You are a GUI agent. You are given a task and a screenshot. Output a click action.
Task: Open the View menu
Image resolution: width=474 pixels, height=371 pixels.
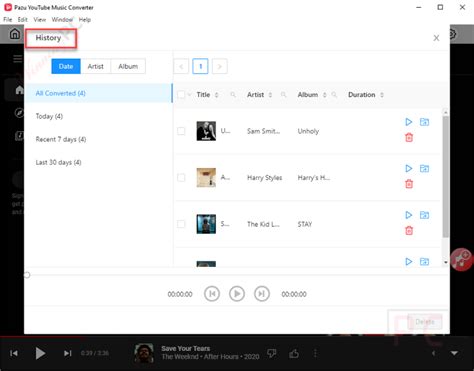(x=40, y=20)
